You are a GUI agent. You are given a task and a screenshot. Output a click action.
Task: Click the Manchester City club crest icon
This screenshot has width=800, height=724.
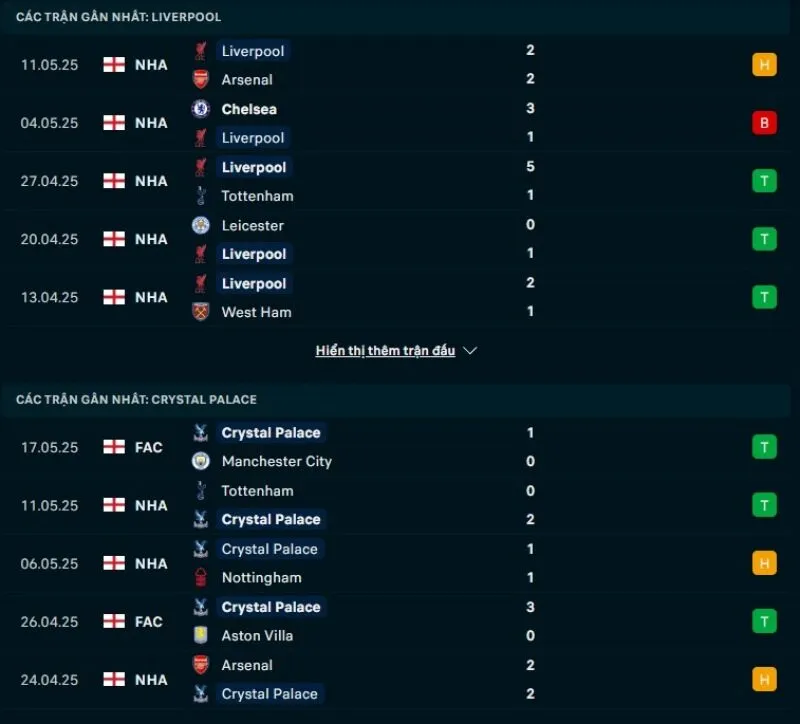coord(201,461)
